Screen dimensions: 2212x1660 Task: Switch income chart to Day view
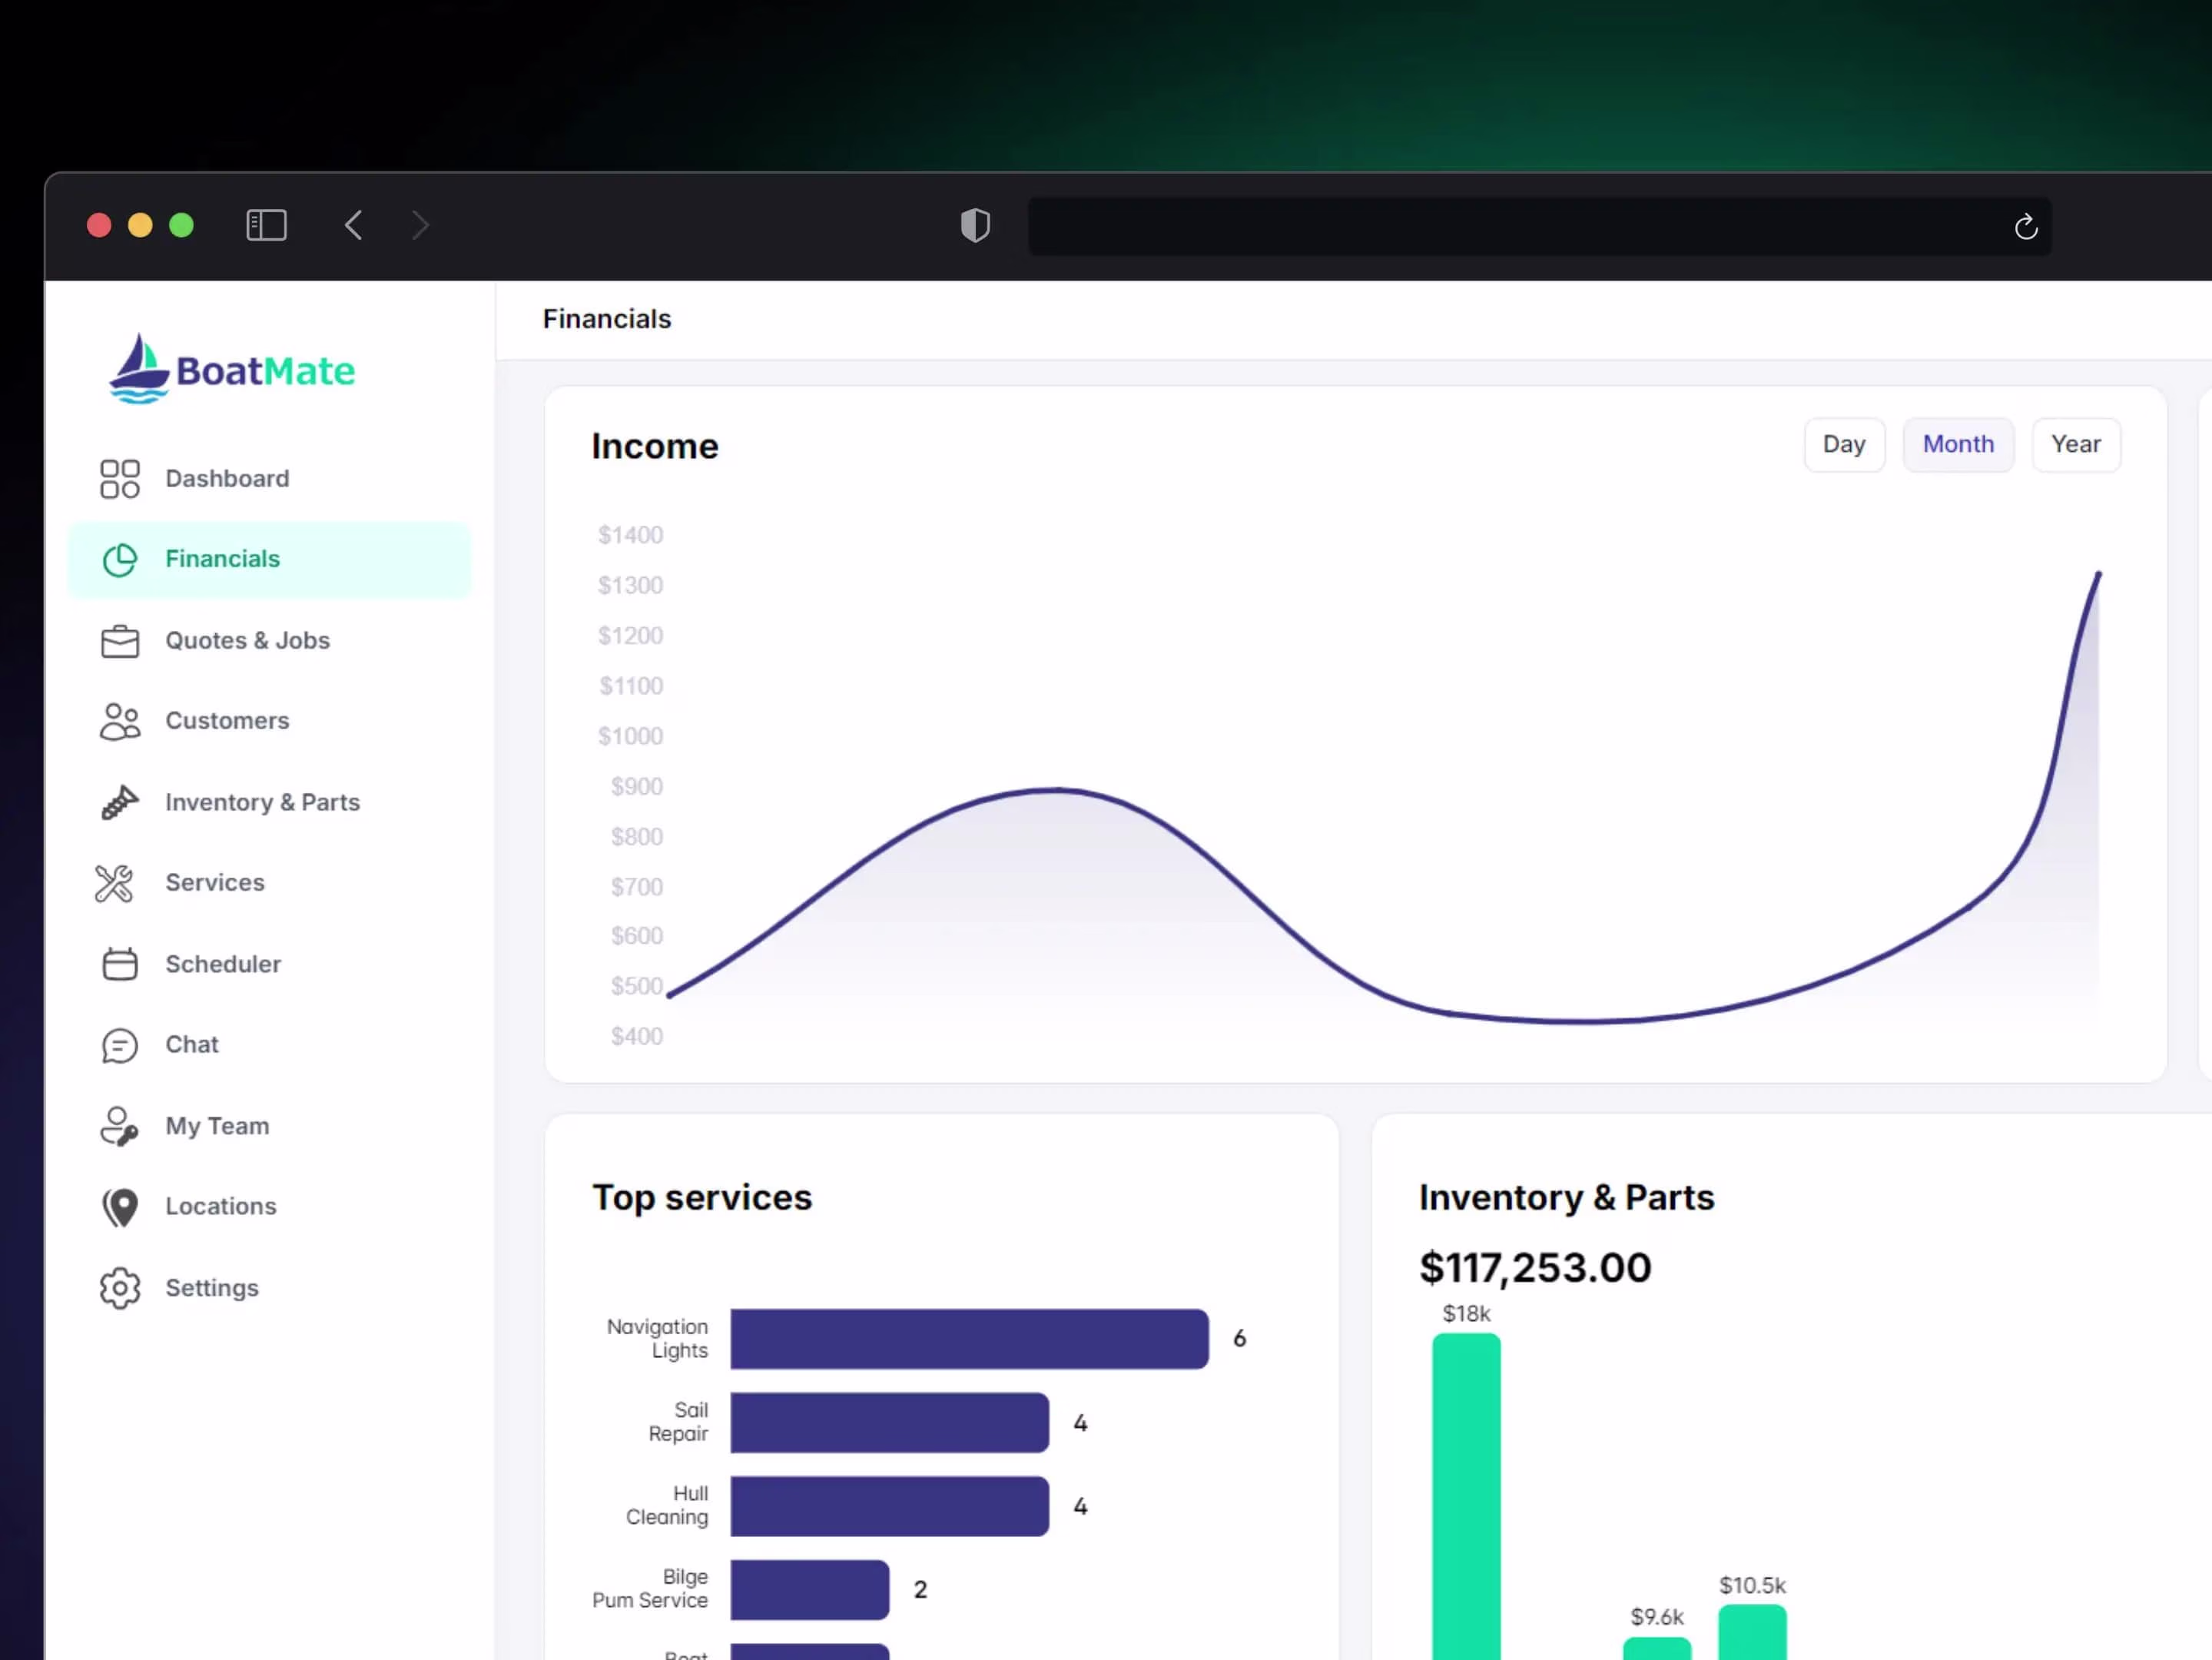[1843, 444]
